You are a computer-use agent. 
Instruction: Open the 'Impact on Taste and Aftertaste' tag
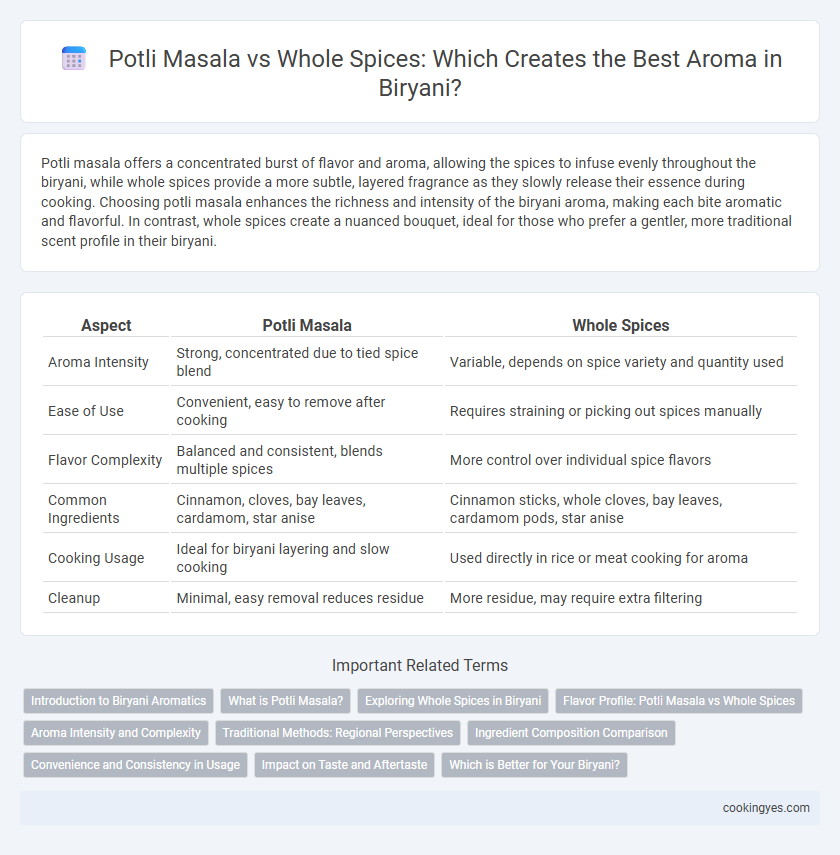point(344,765)
